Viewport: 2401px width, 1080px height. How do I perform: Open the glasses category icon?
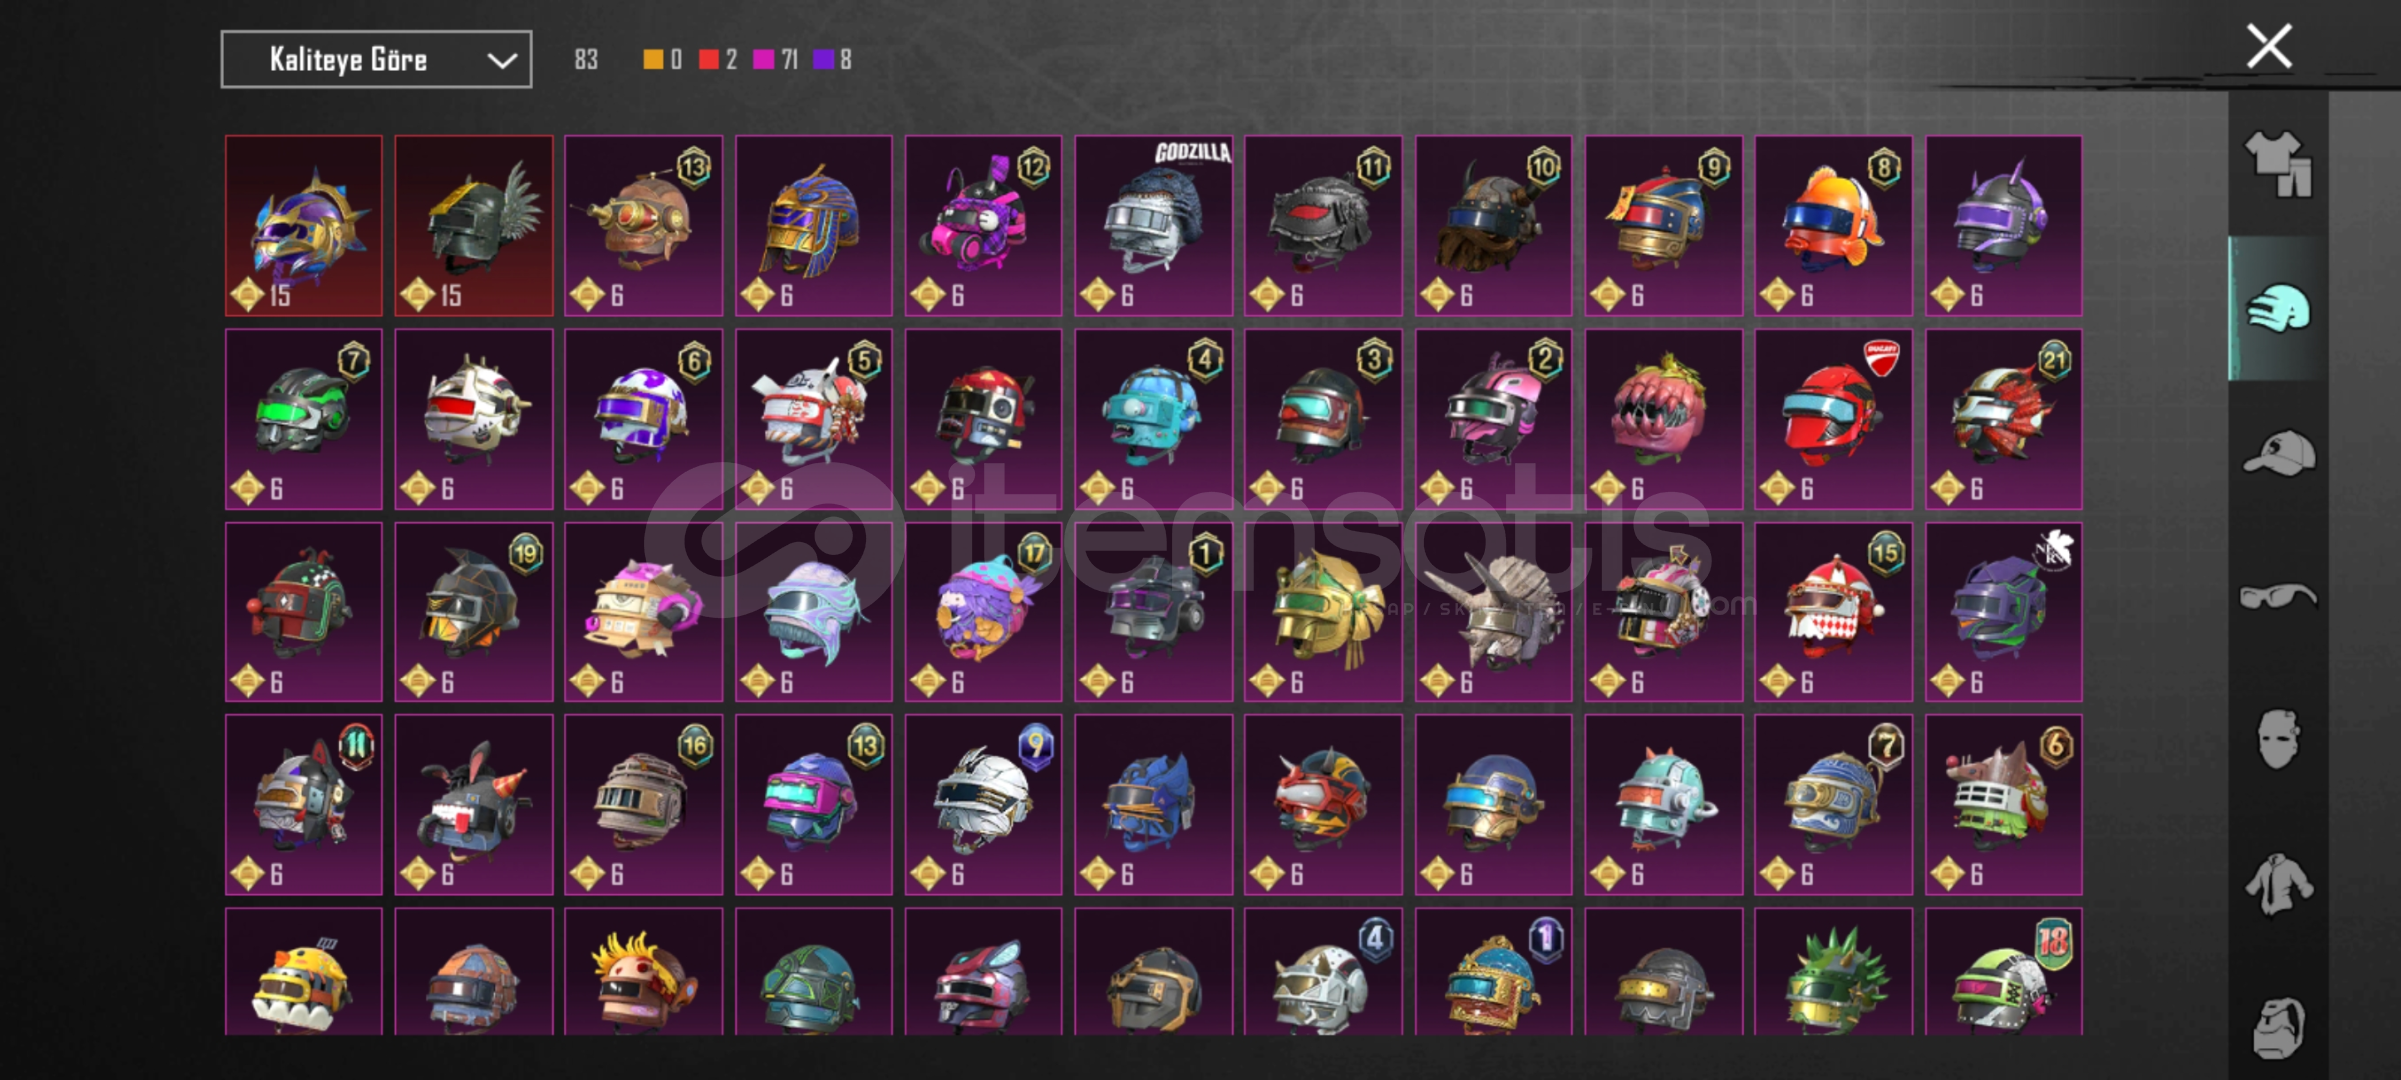(2278, 597)
